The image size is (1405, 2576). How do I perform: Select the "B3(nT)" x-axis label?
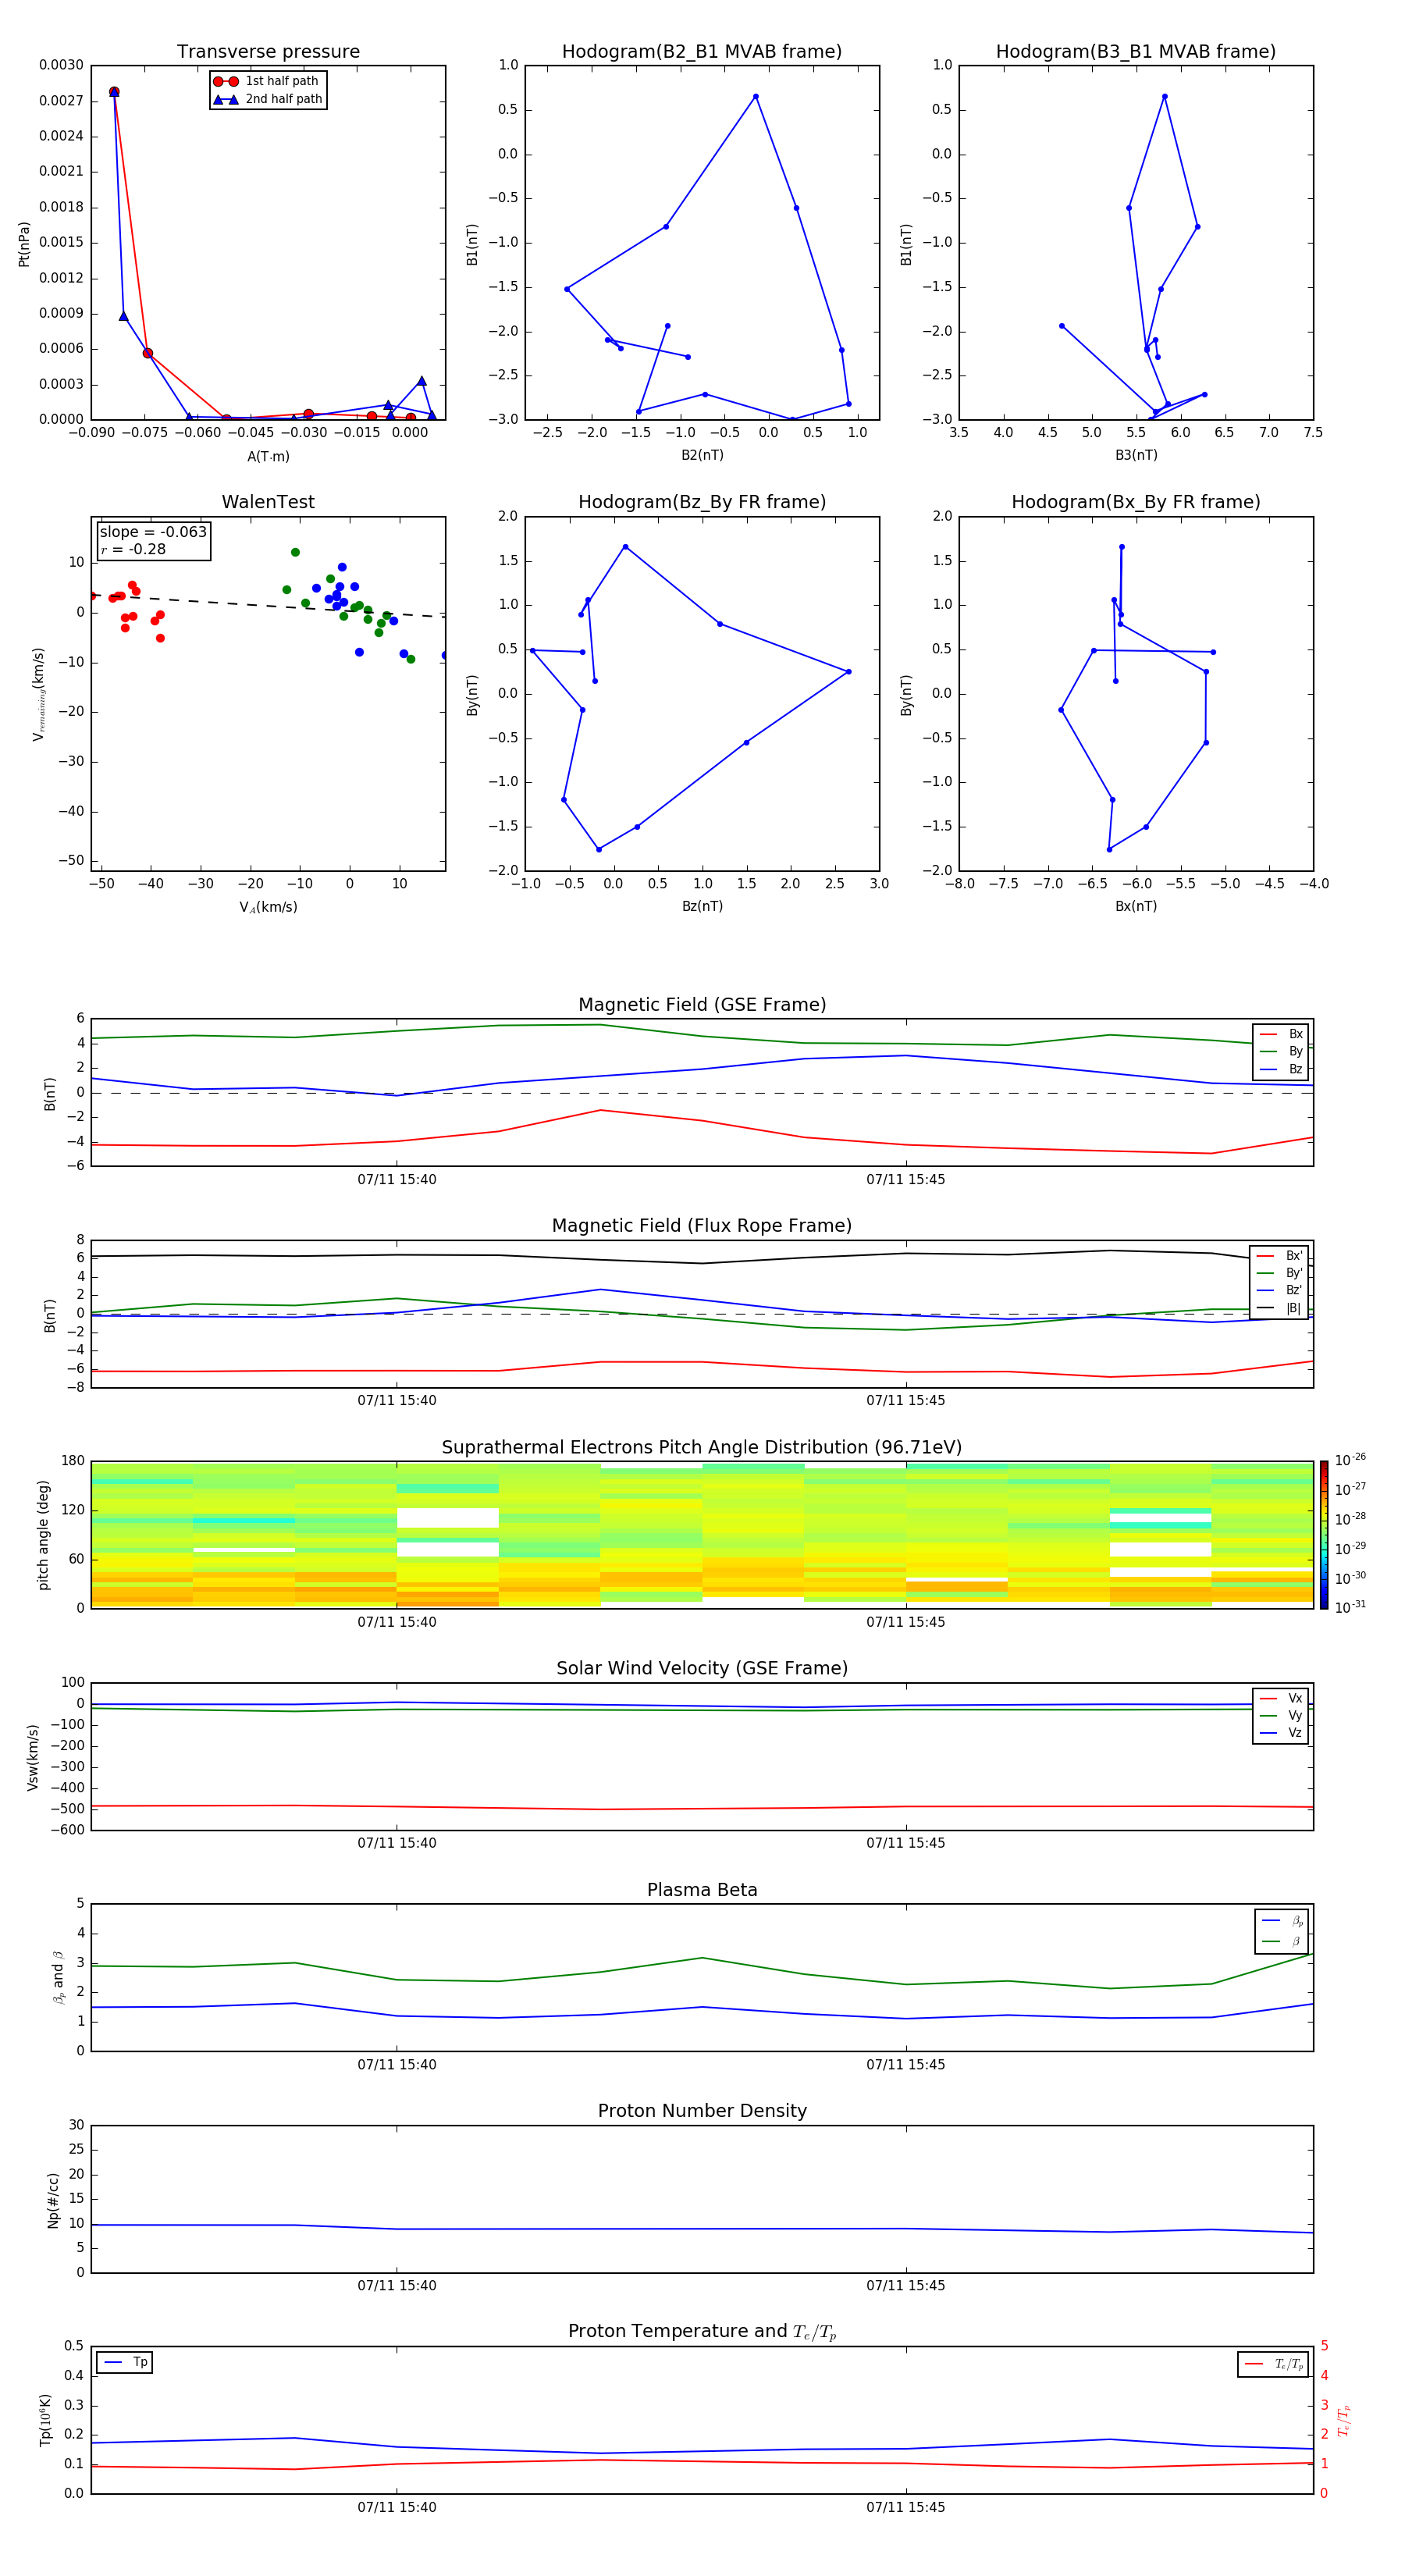(x=1136, y=455)
